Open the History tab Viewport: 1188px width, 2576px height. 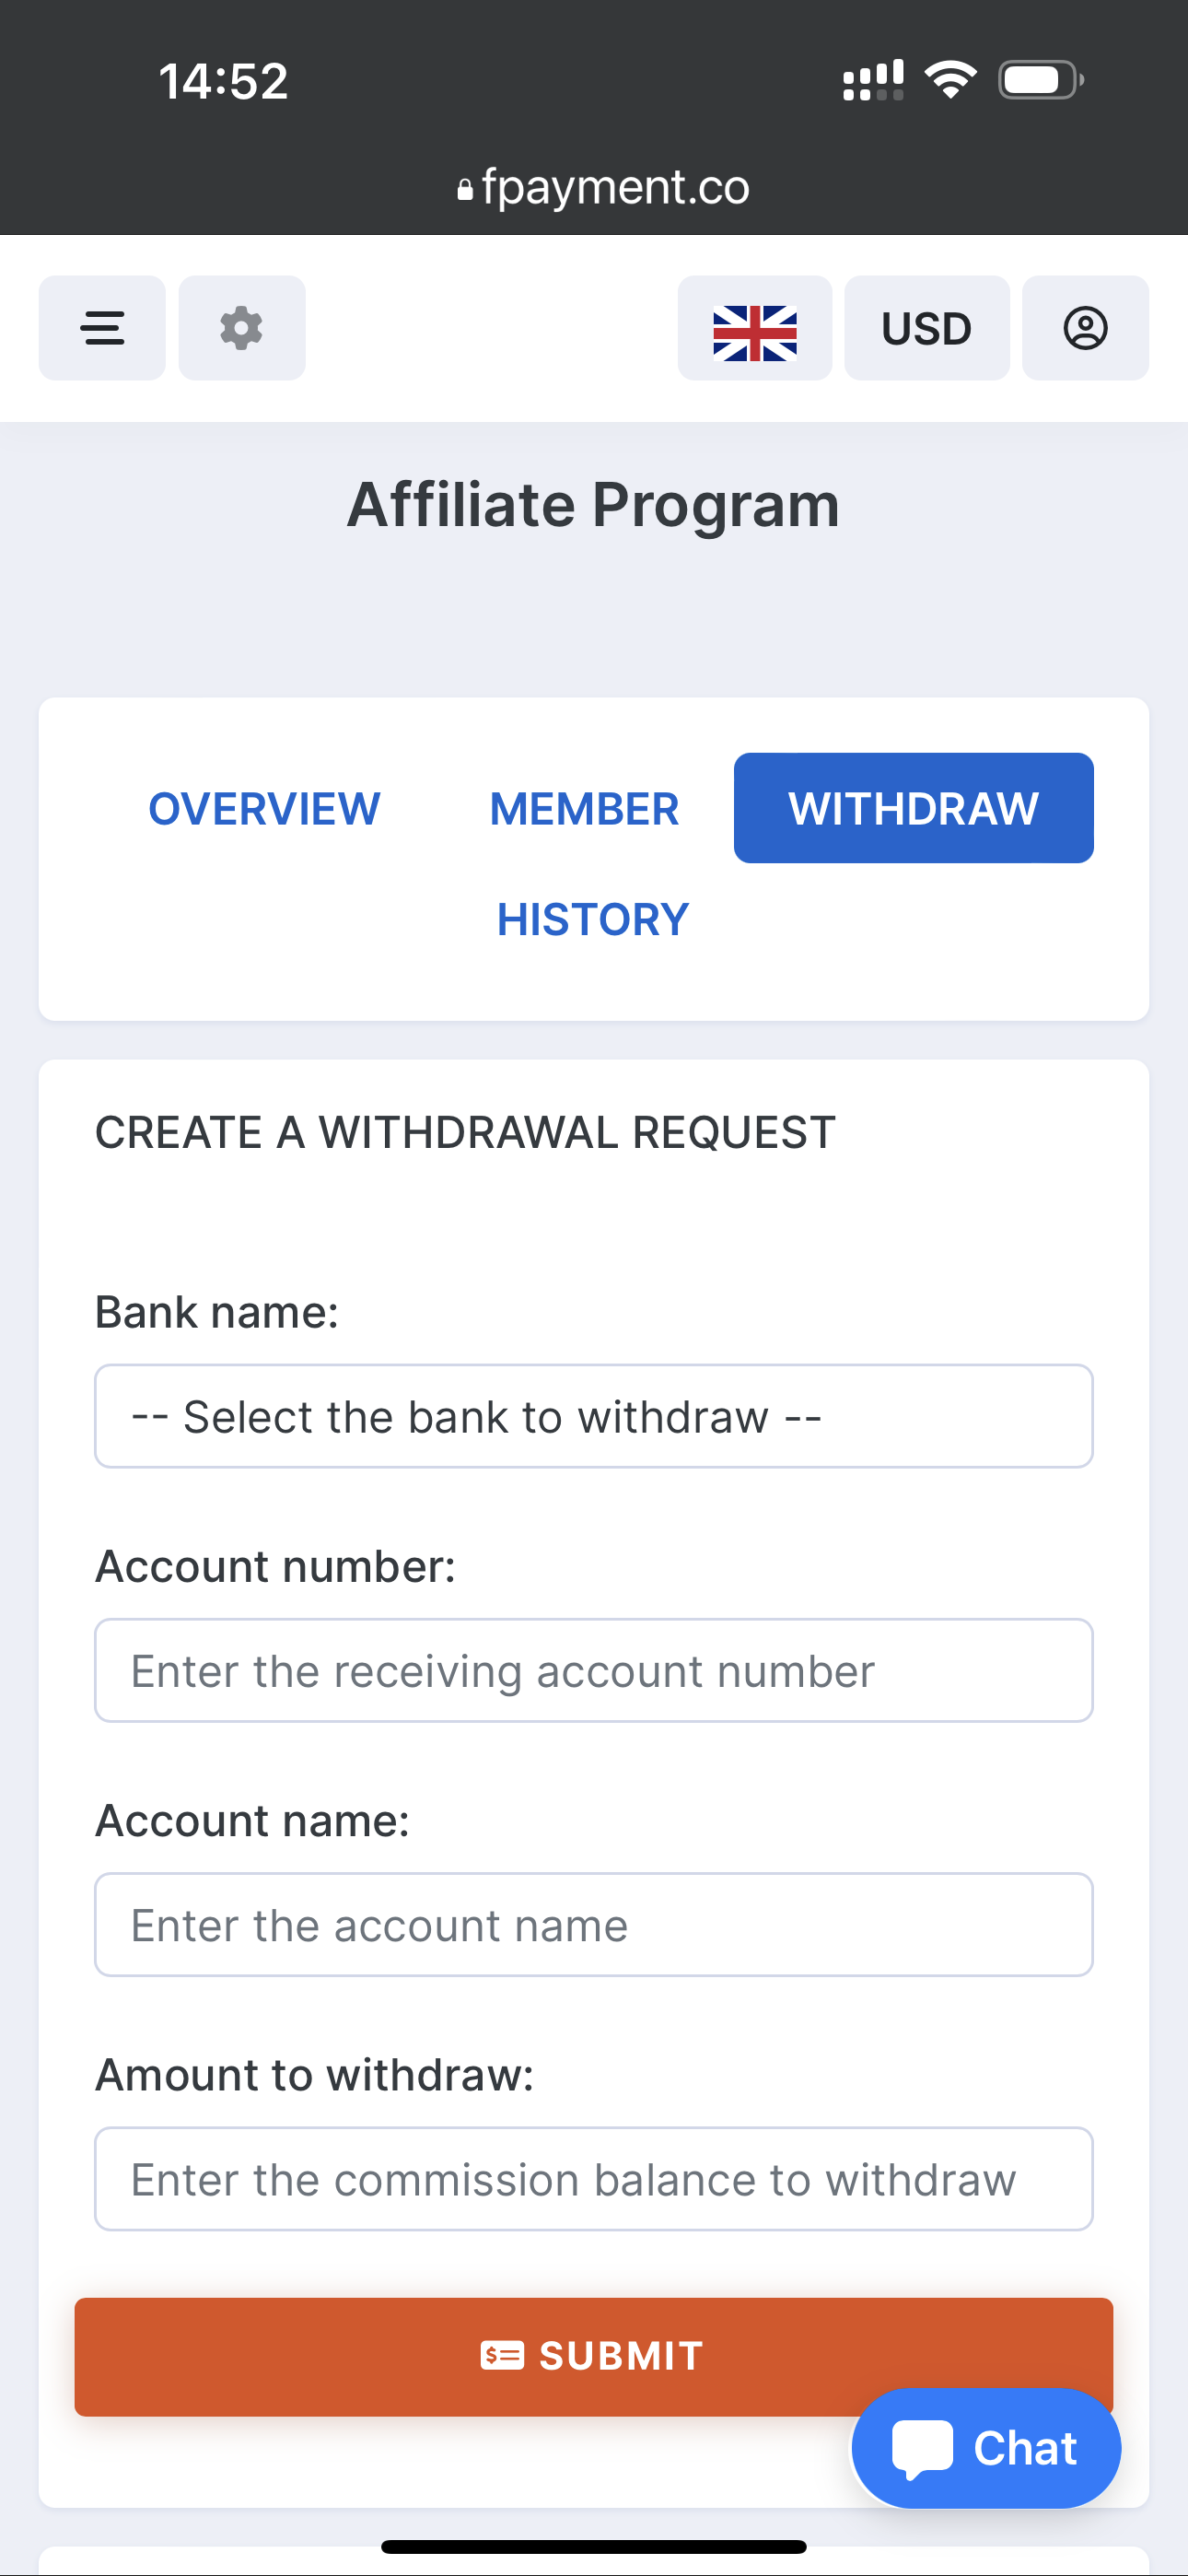coord(593,919)
